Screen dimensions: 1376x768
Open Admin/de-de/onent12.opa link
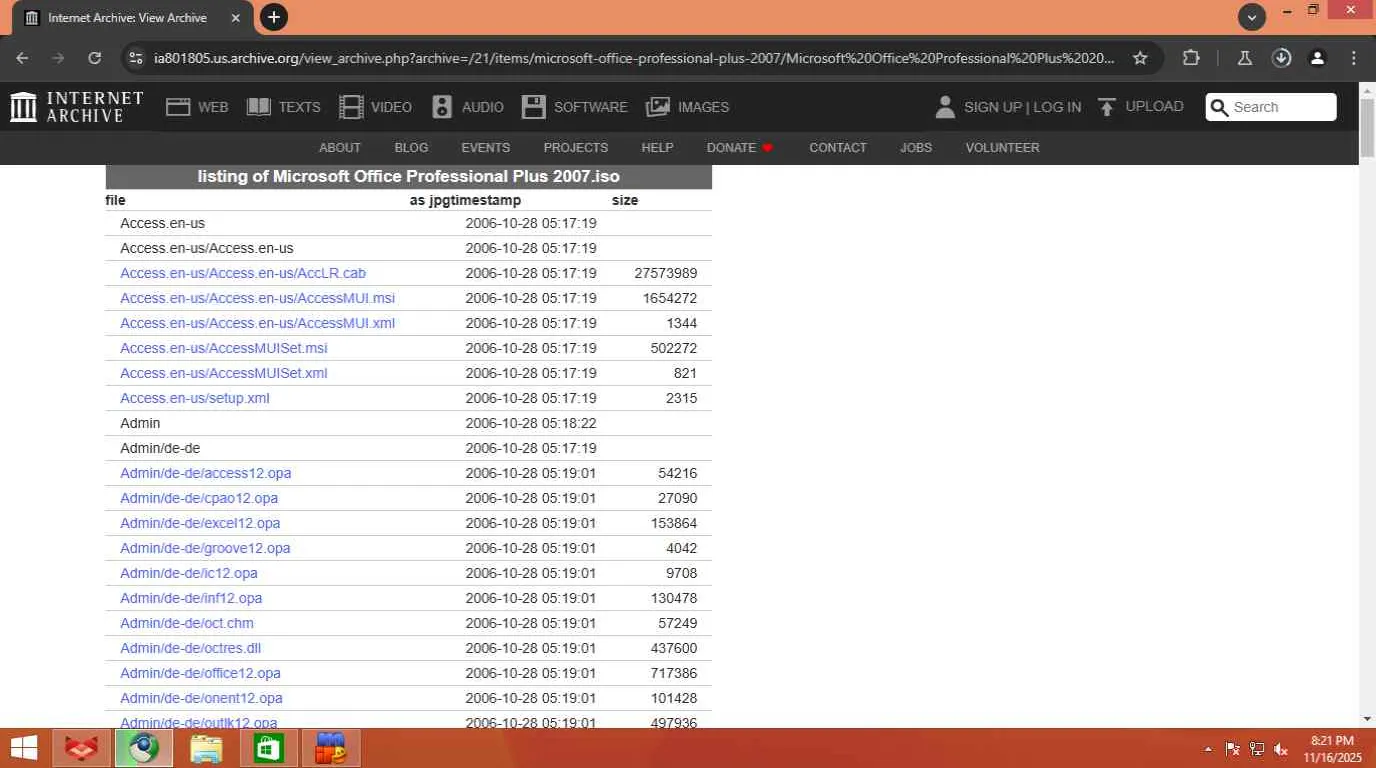[x=201, y=698]
